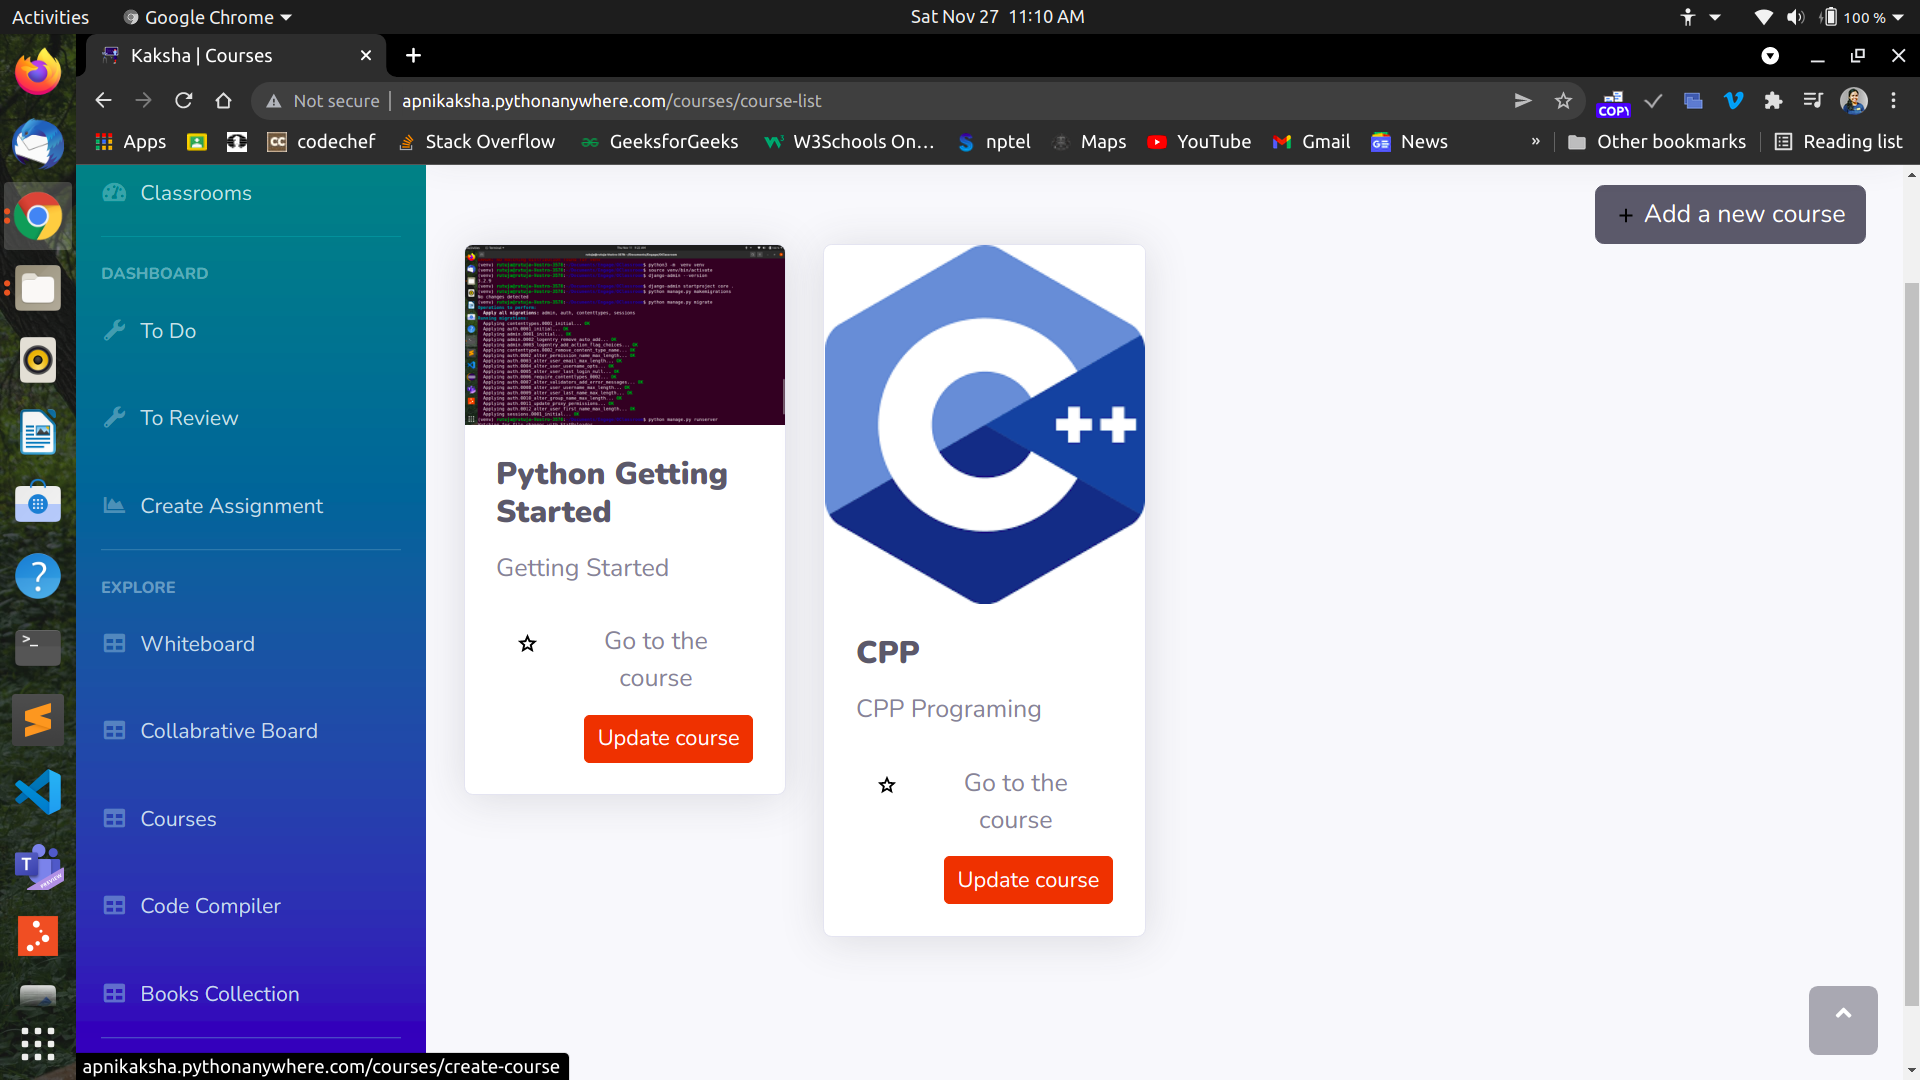Bookmark this page with star icon

pos(1563,101)
